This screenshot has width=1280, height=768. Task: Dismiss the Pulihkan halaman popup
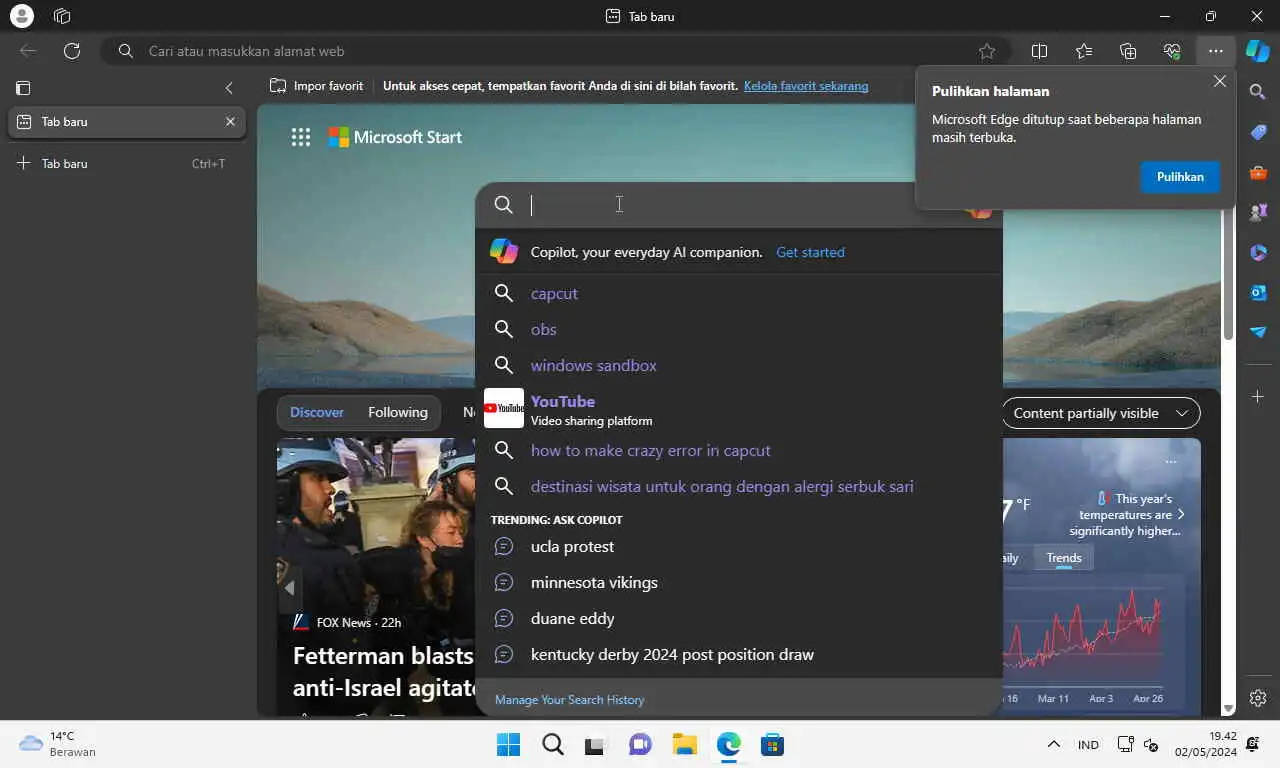(x=1219, y=81)
